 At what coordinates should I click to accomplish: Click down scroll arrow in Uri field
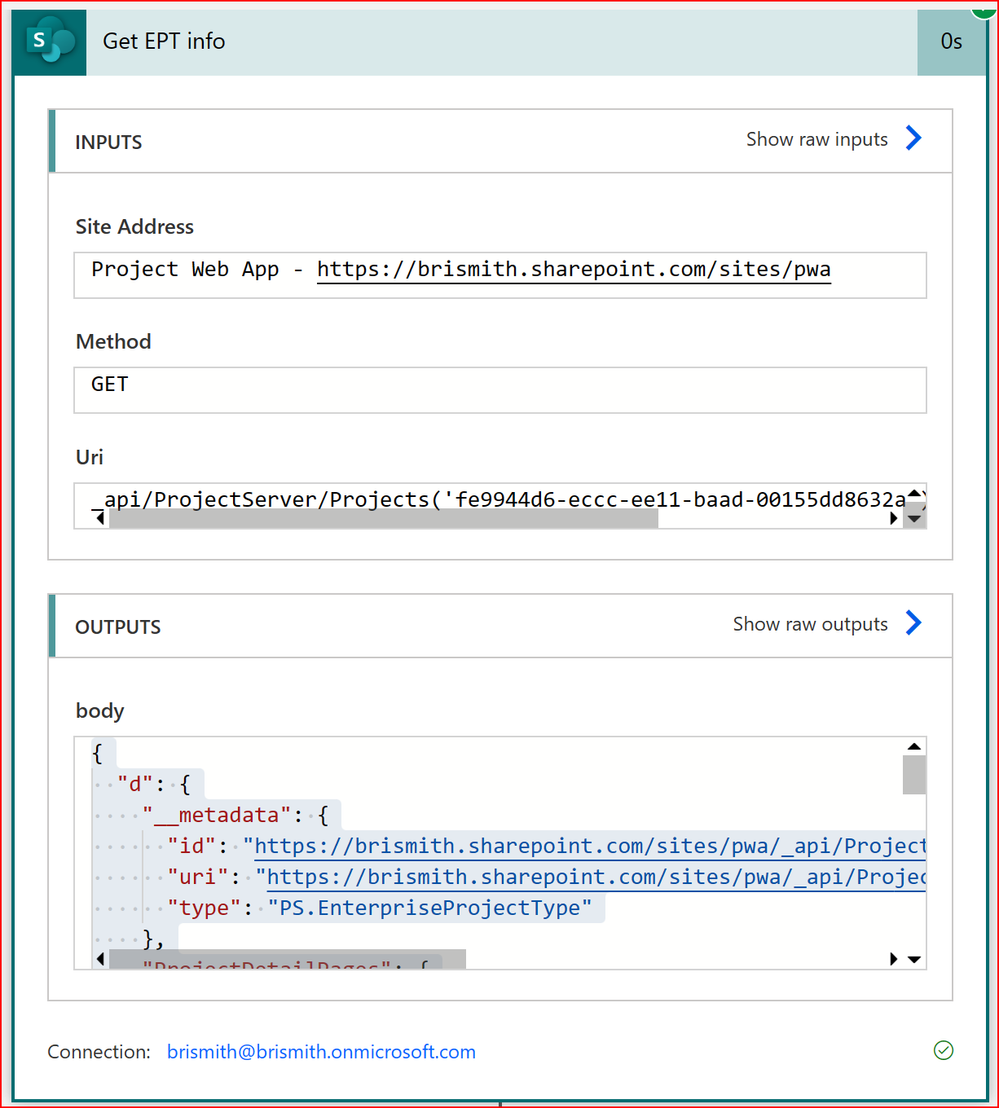tap(915, 519)
